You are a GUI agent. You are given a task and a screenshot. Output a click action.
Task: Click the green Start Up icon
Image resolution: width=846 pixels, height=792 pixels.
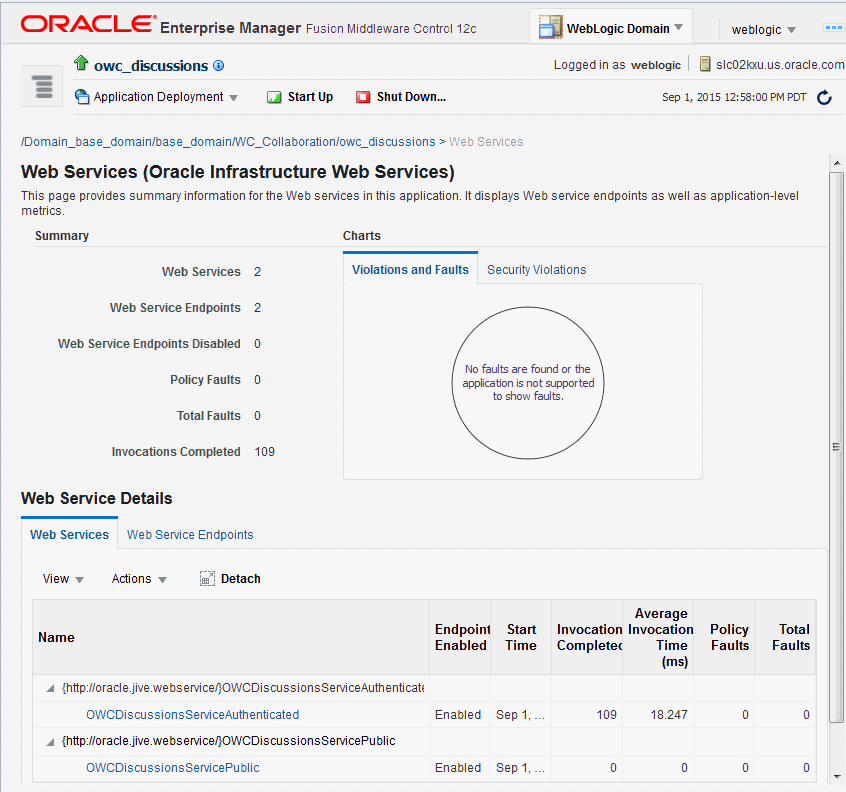point(274,97)
